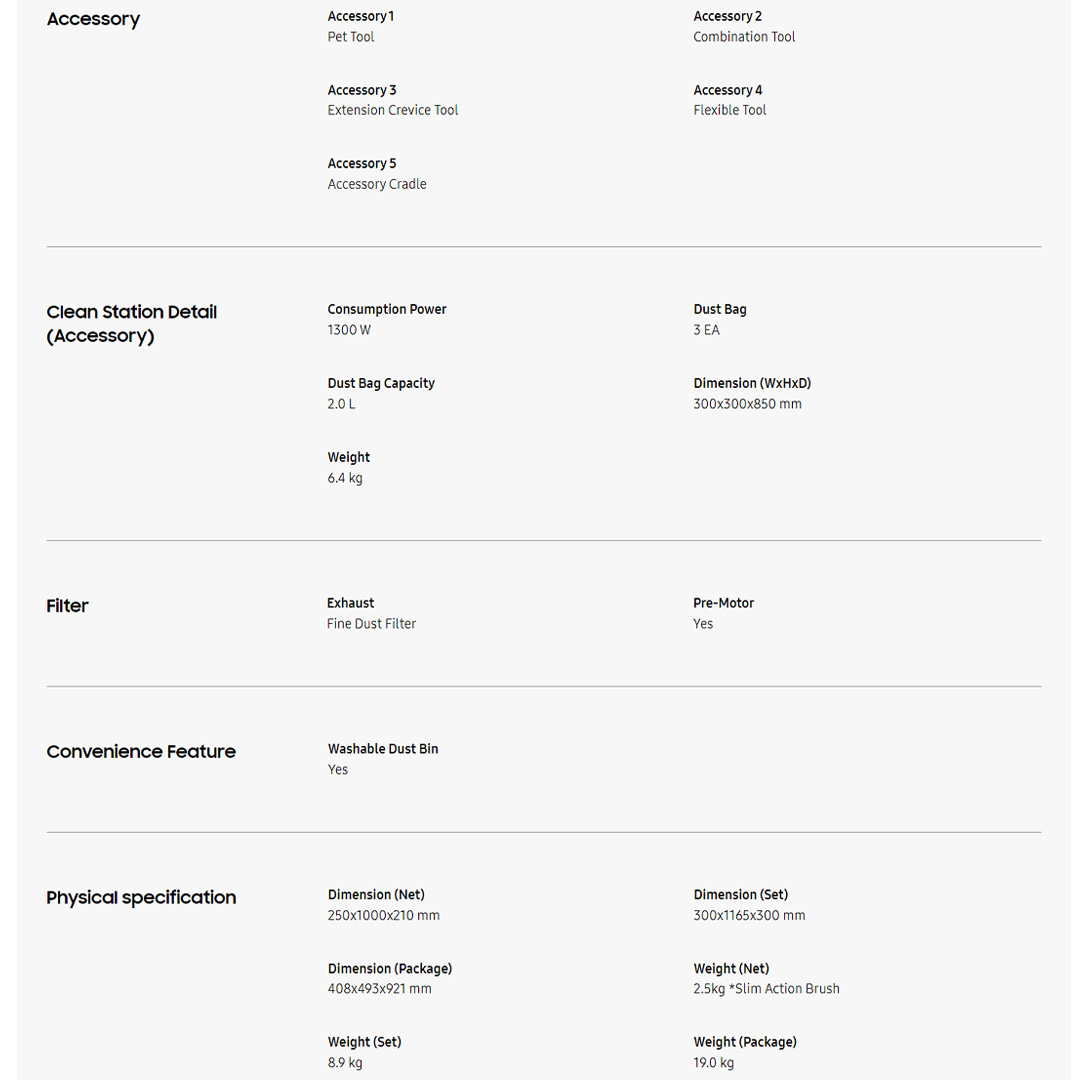
Task: Select the Dust Bag Capacity label
Action: (x=381, y=383)
